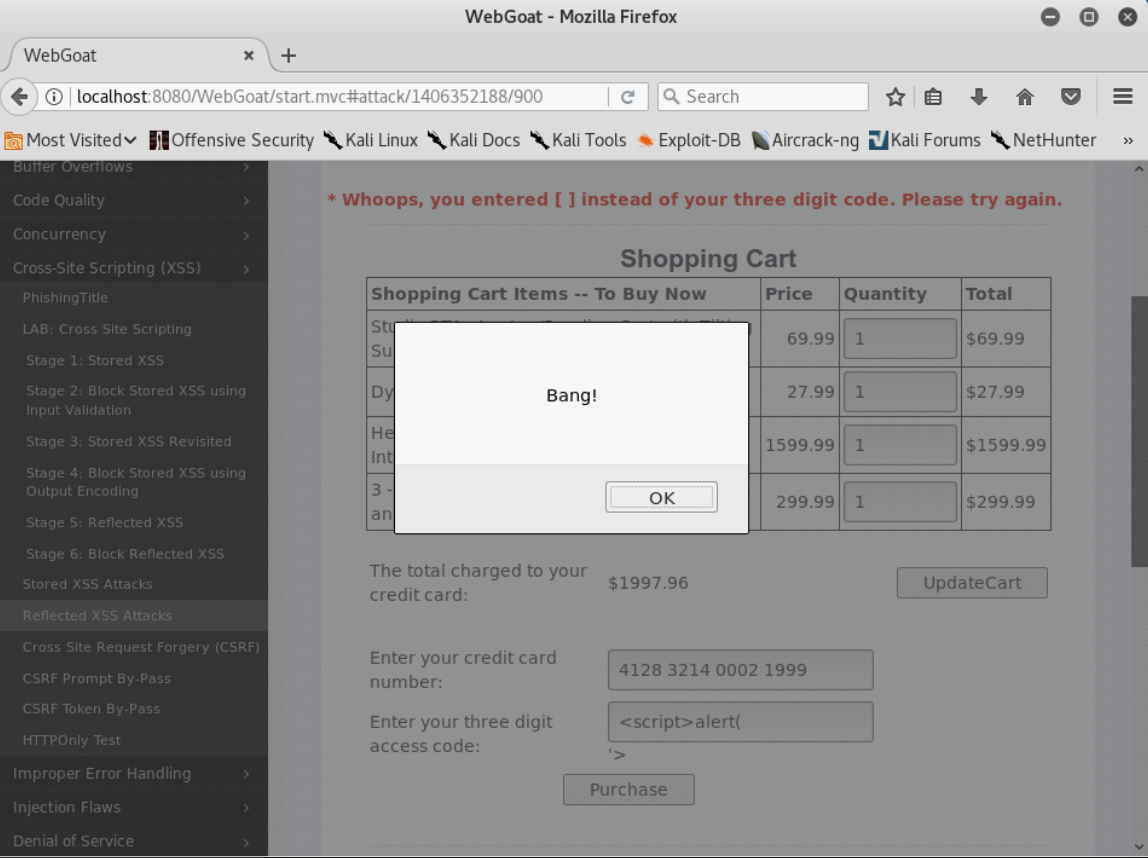1148x858 pixels.
Task: Open Most Visited bookmarks dropdown
Action: click(x=71, y=140)
